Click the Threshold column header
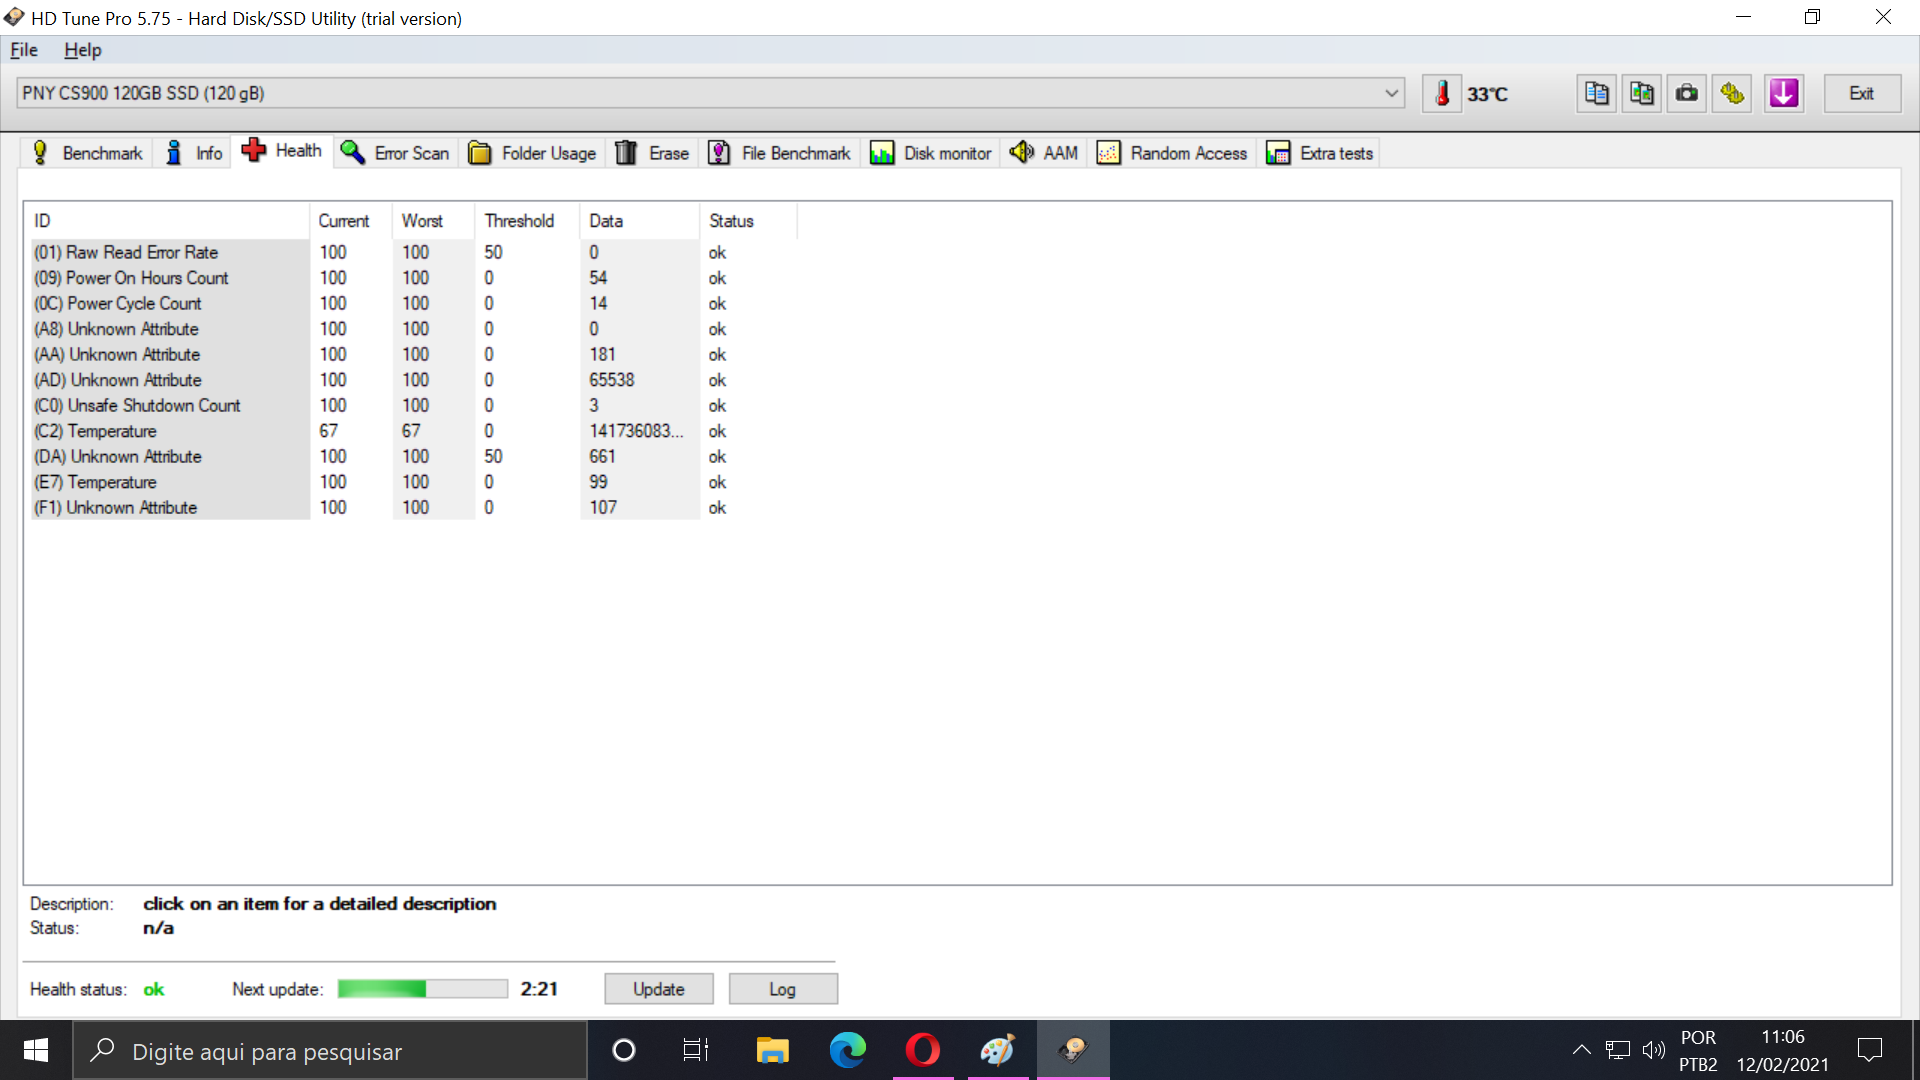This screenshot has height=1080, width=1920. 528,221
